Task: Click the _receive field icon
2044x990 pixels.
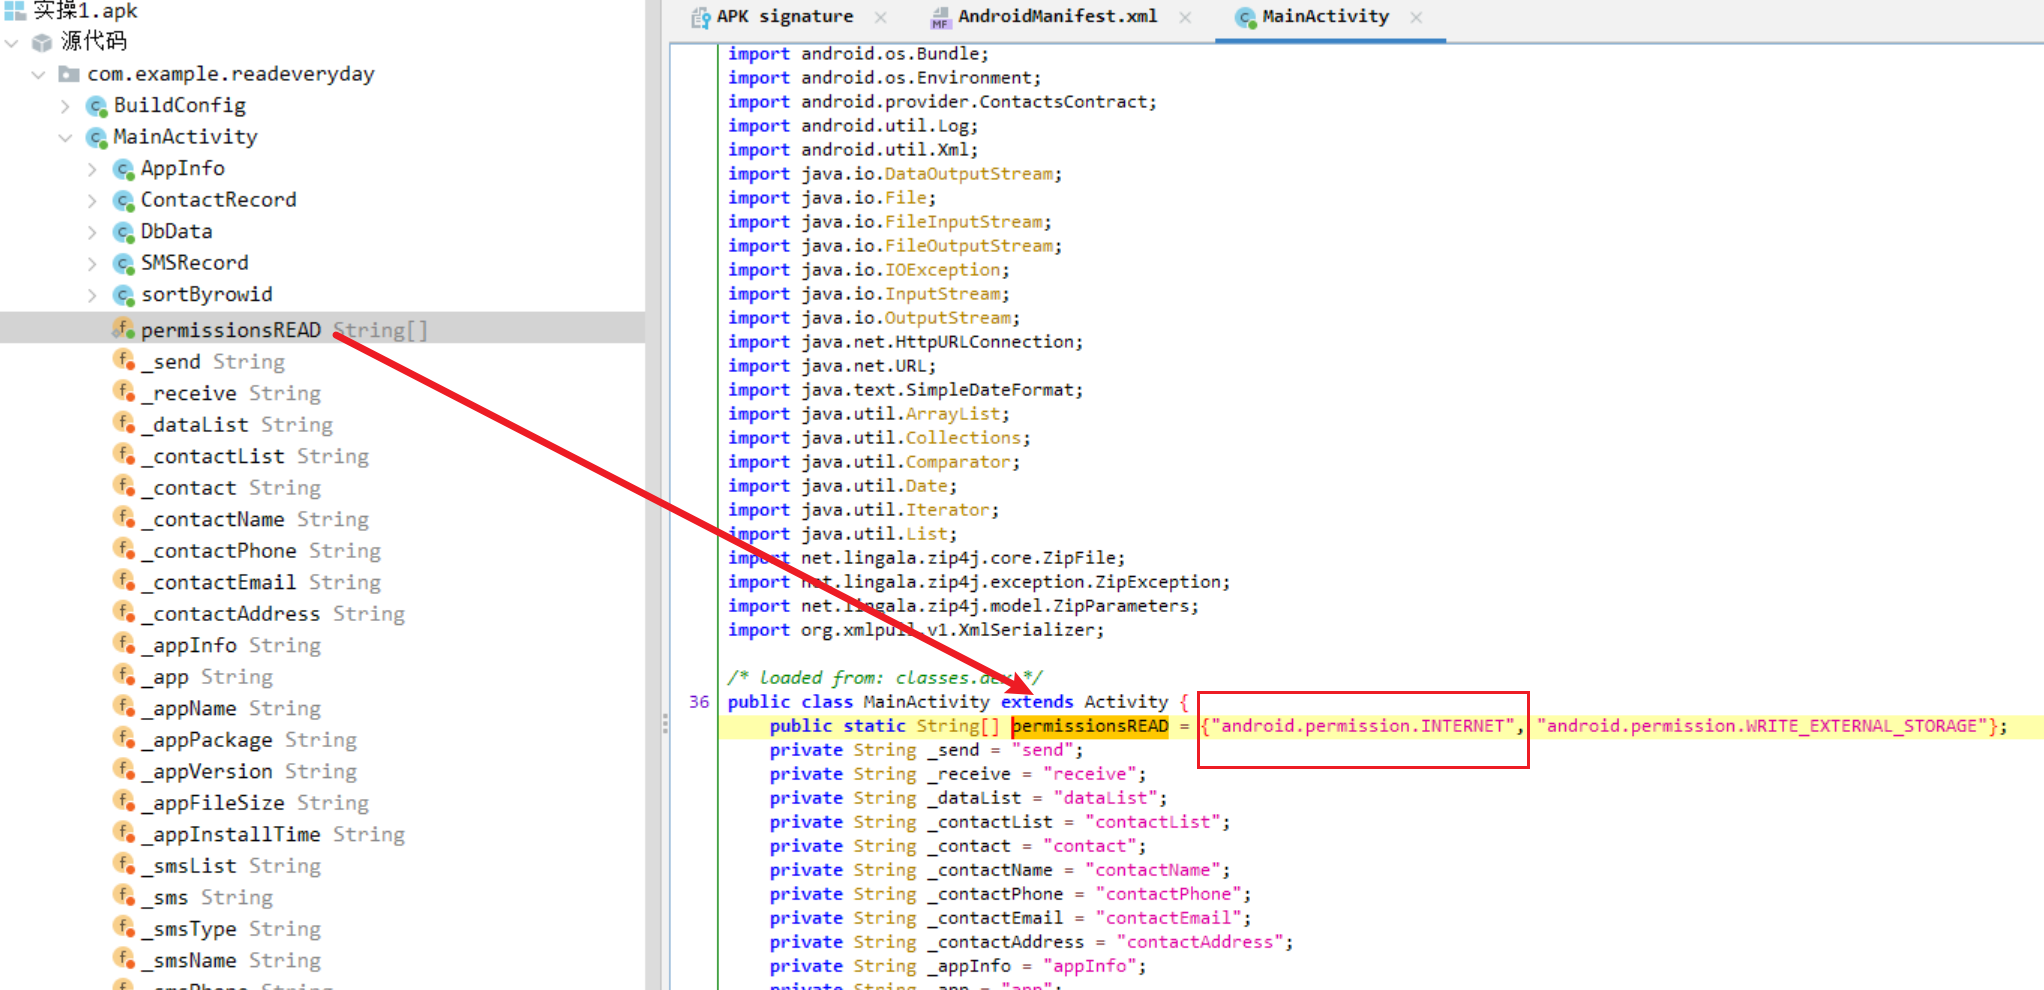Action: (124, 392)
